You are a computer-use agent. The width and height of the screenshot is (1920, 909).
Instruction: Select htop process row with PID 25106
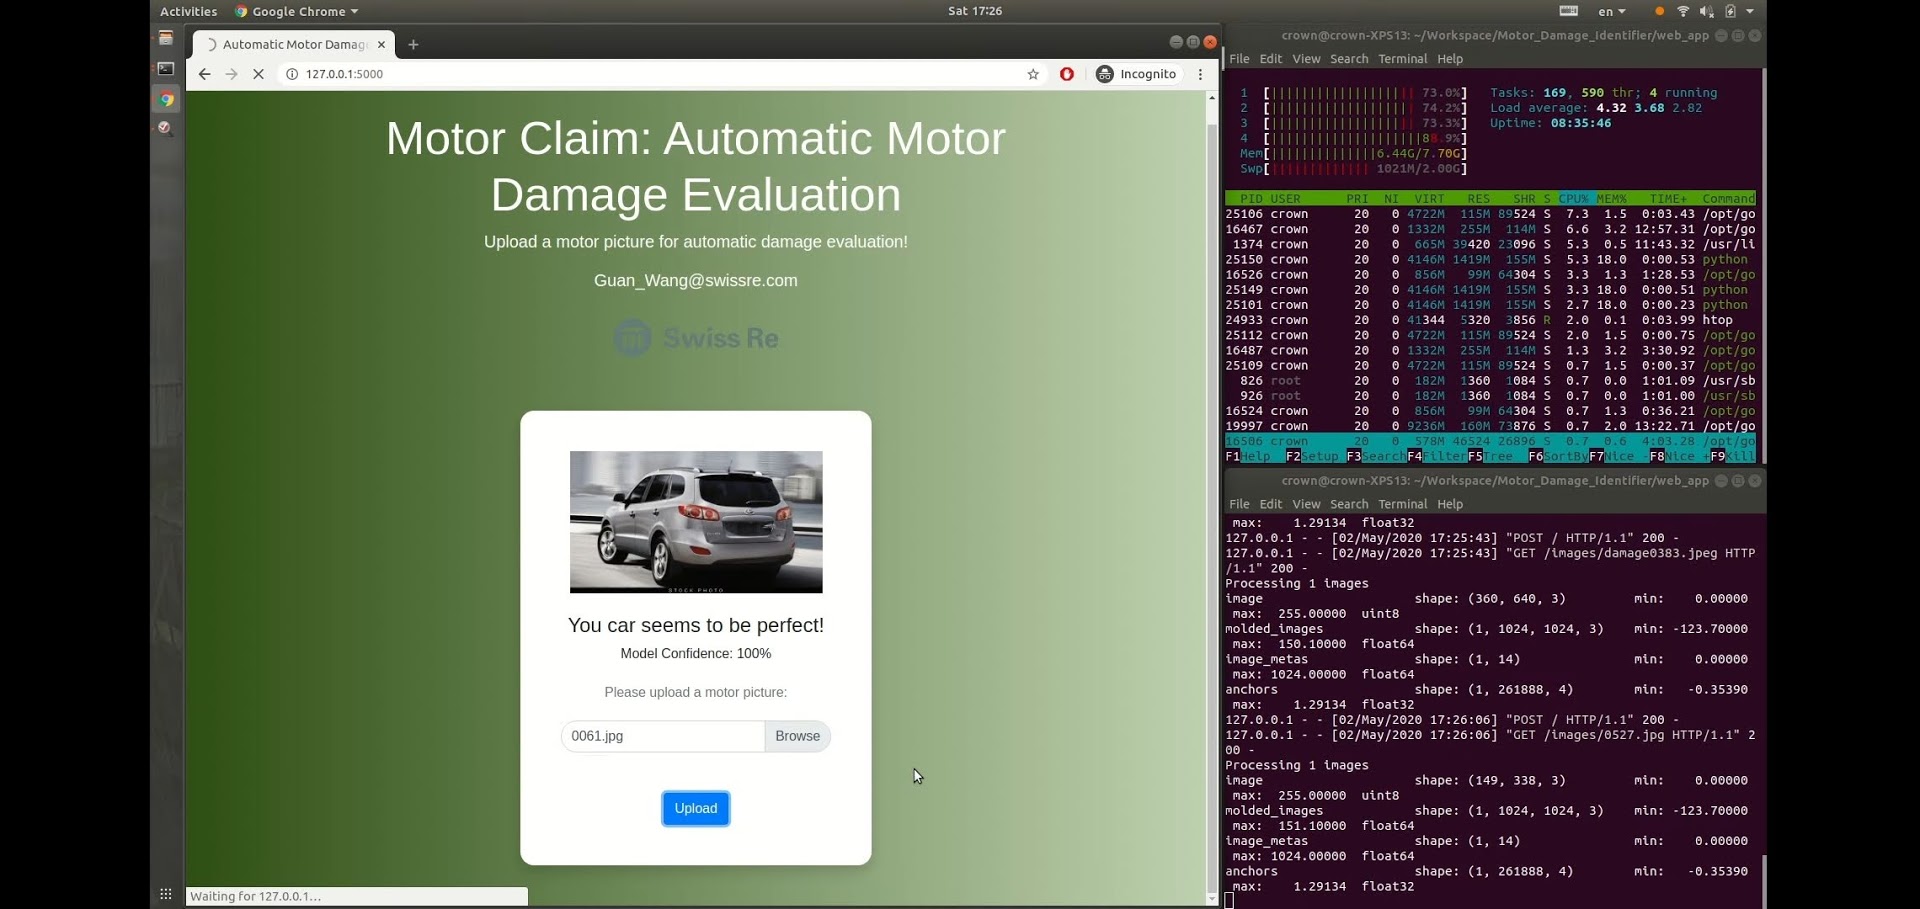pos(1490,214)
